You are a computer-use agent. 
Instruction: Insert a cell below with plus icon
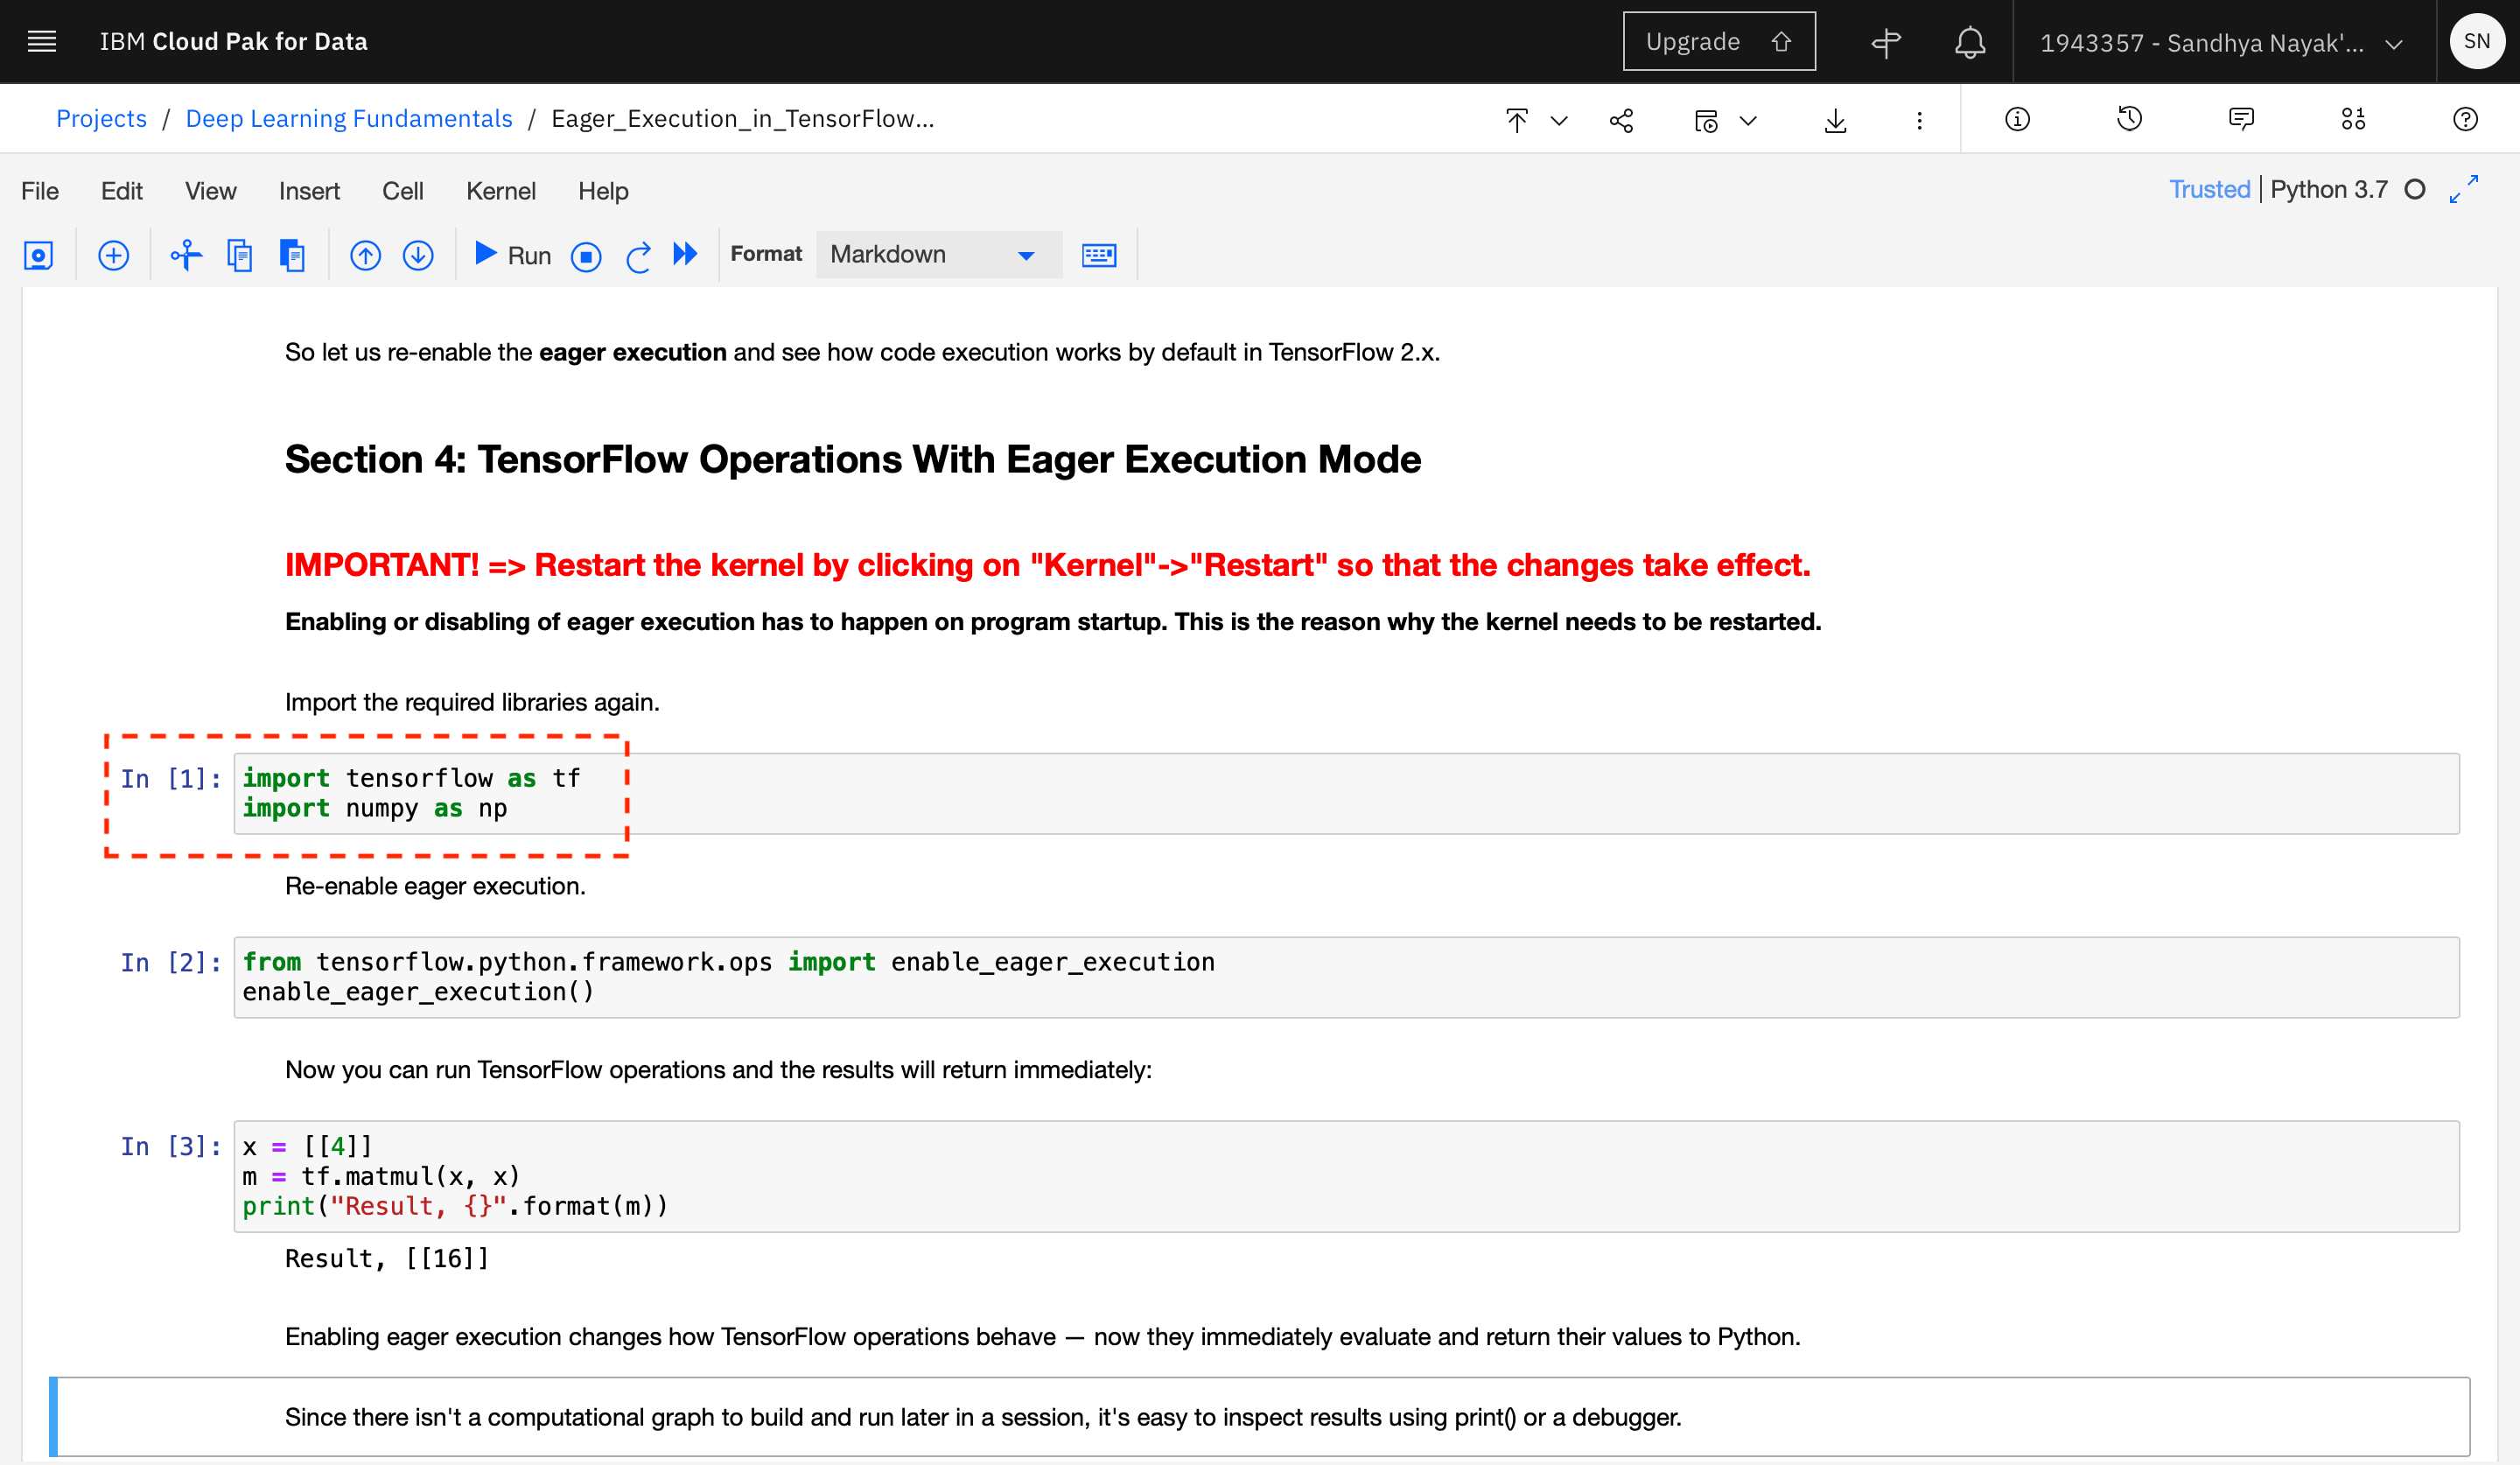pos(113,255)
